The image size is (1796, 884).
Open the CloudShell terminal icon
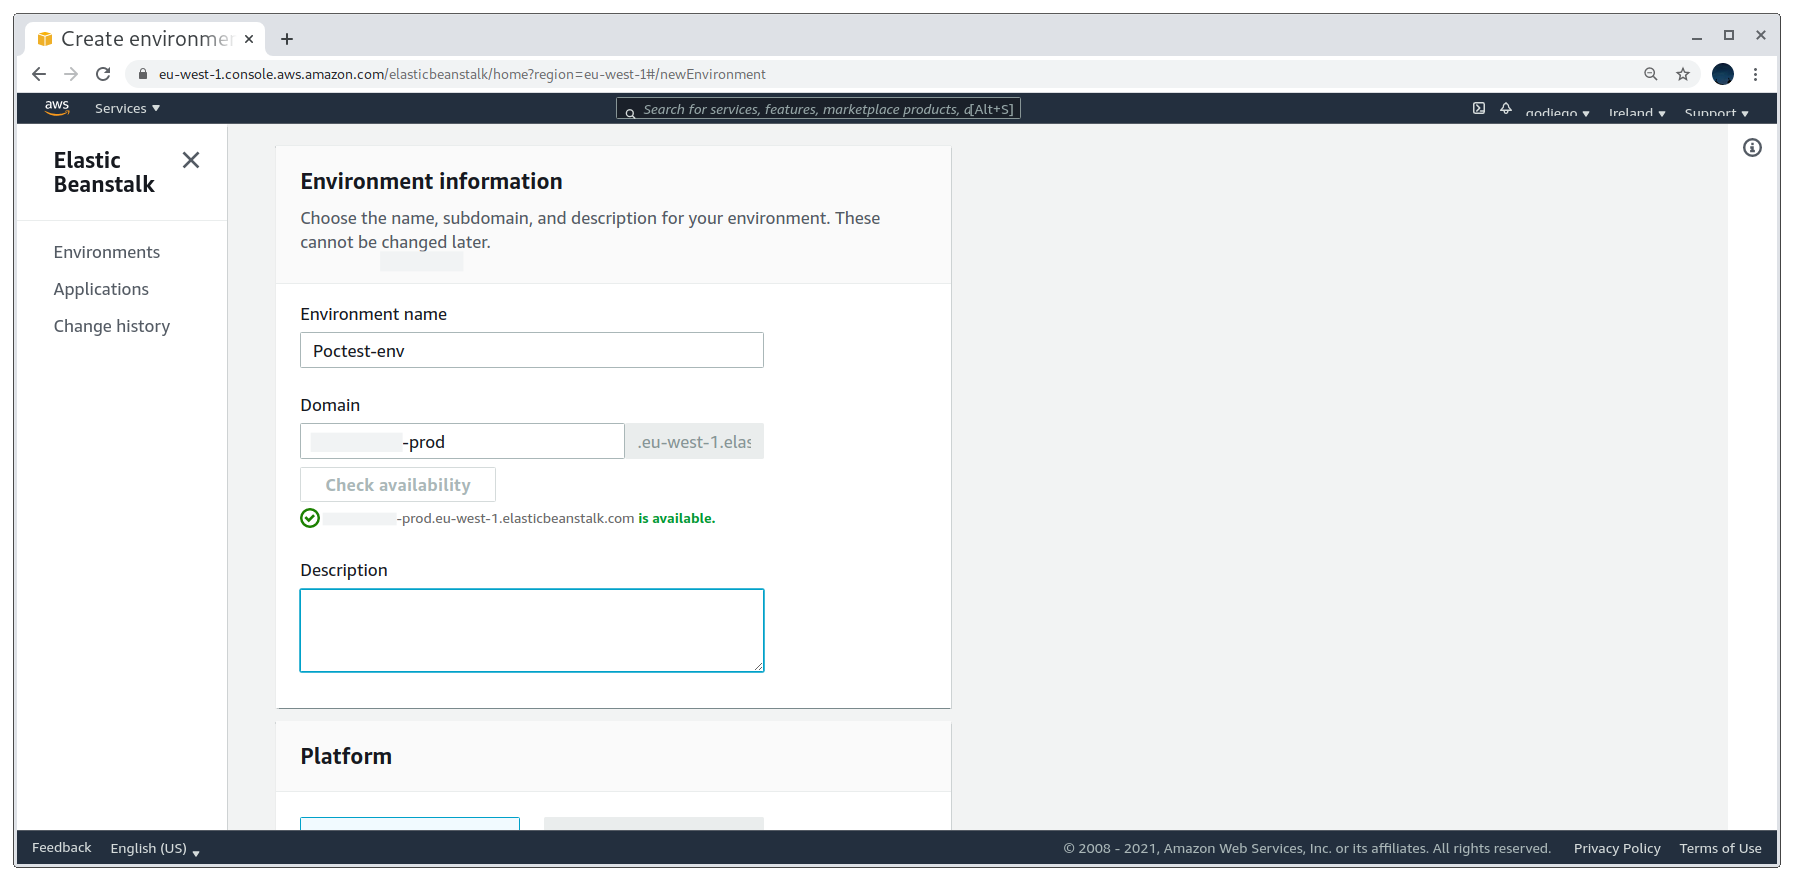coord(1479,108)
